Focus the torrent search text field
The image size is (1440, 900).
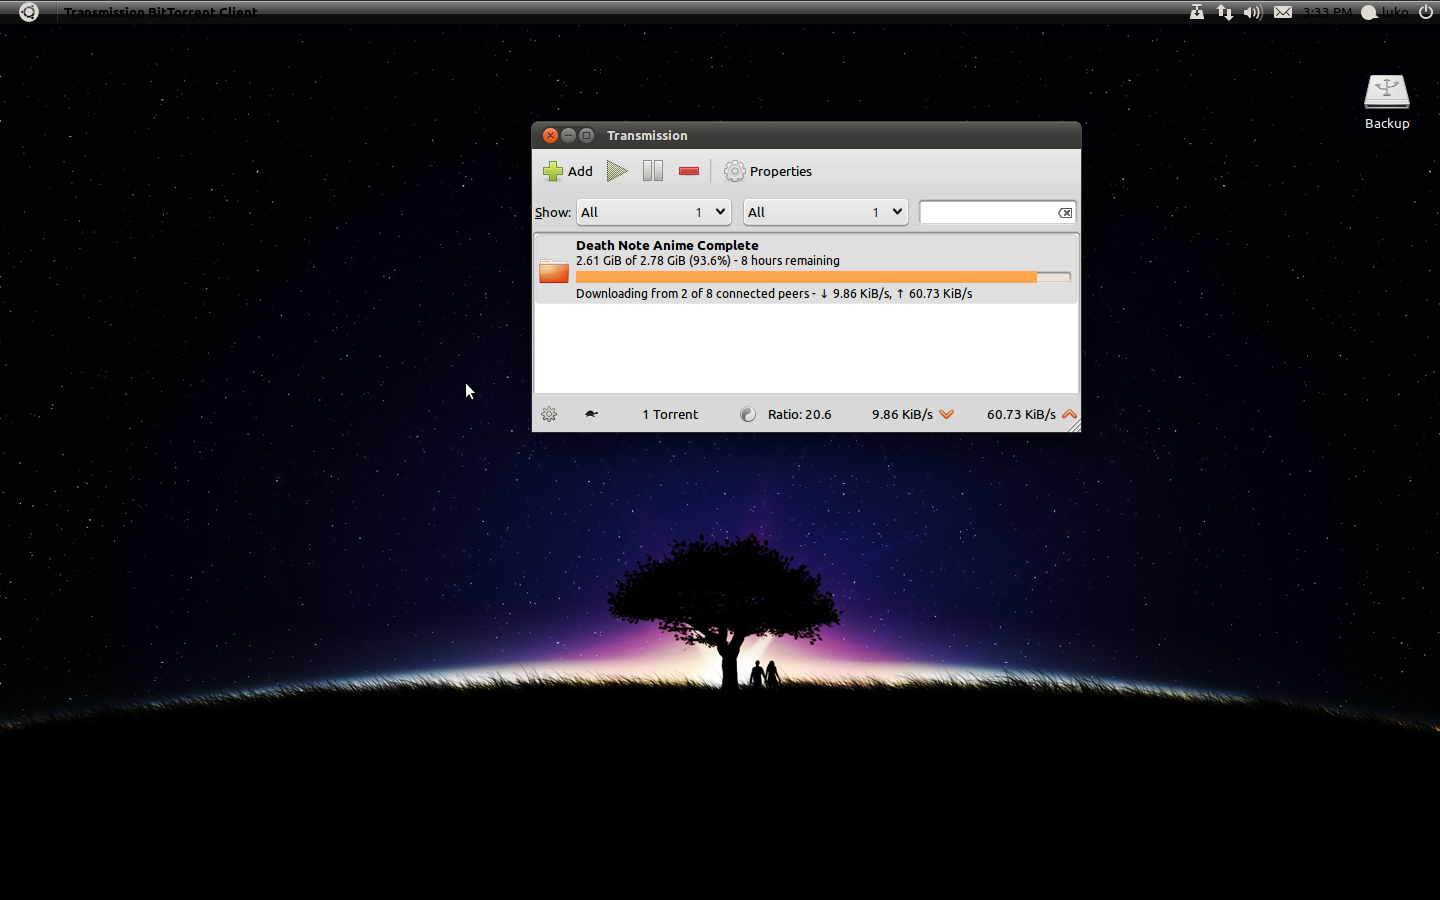pos(988,212)
